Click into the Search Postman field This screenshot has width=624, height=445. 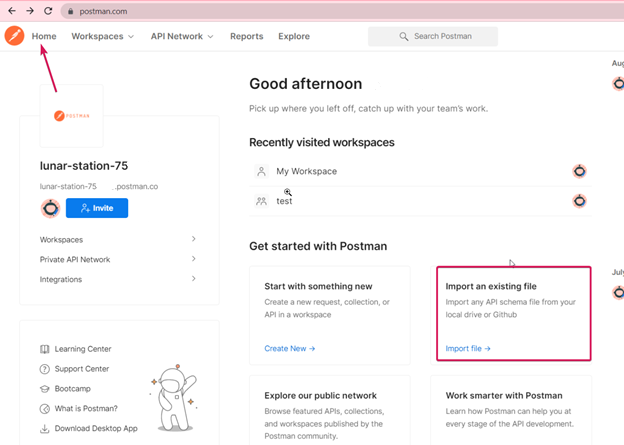coord(433,37)
